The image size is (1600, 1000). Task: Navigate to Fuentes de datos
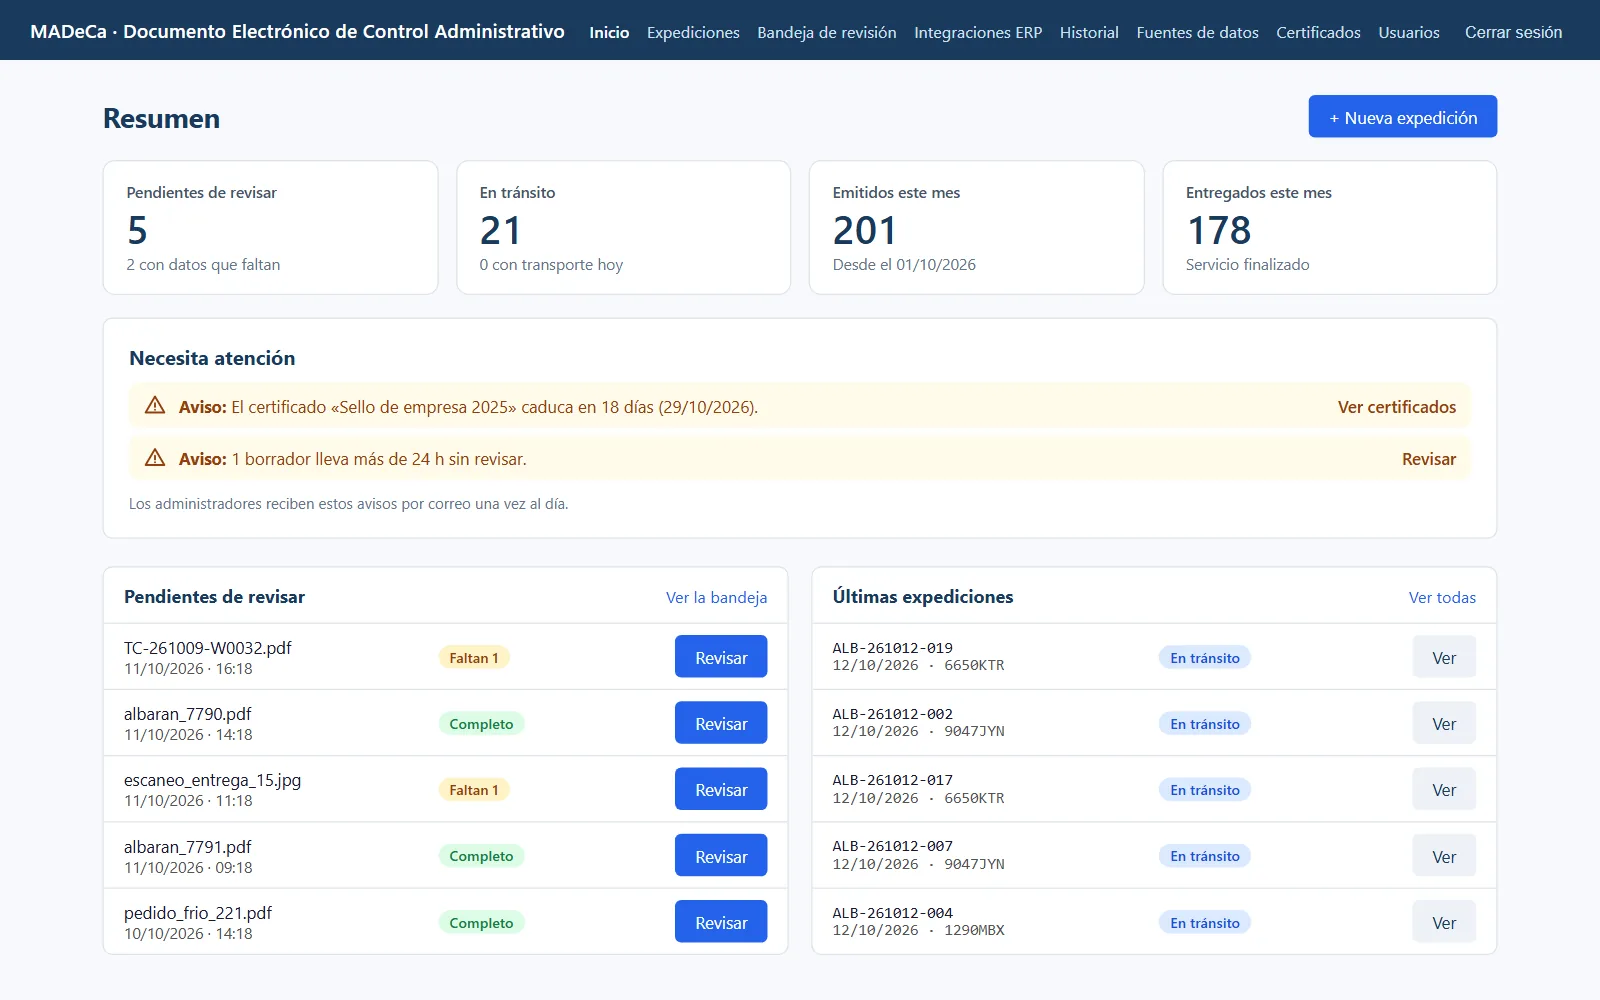click(1197, 32)
